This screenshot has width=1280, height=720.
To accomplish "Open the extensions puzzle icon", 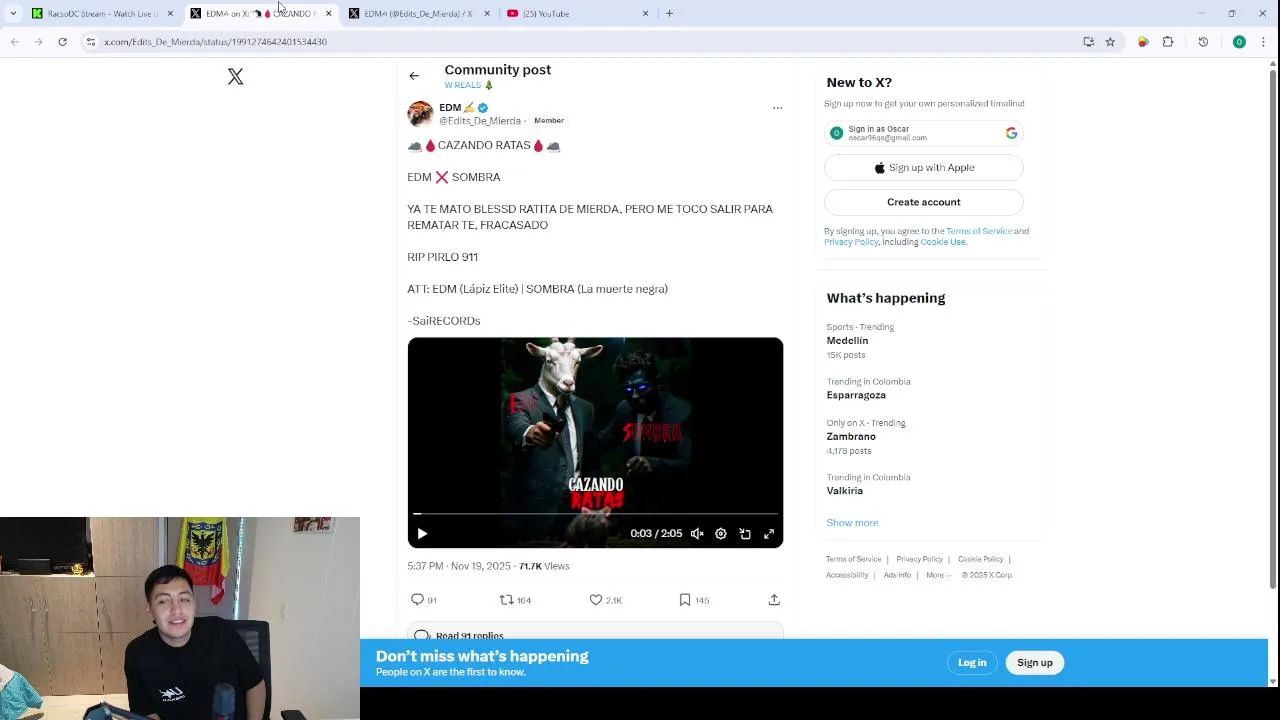I will 1168,42.
